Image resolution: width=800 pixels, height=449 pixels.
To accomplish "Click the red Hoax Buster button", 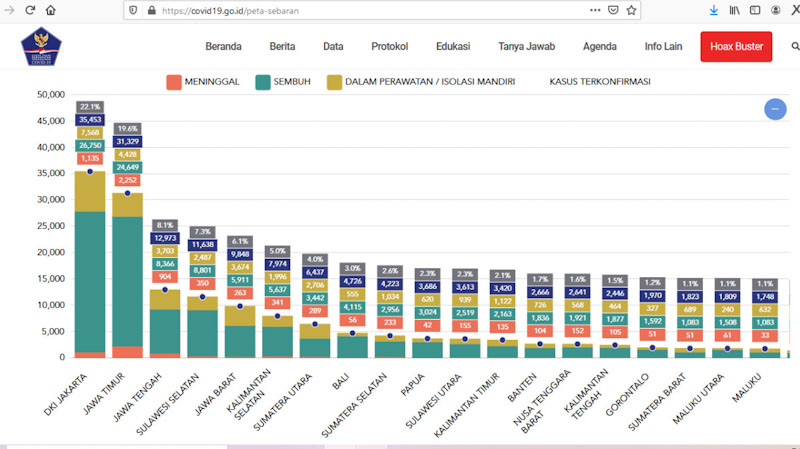I will tap(736, 47).
